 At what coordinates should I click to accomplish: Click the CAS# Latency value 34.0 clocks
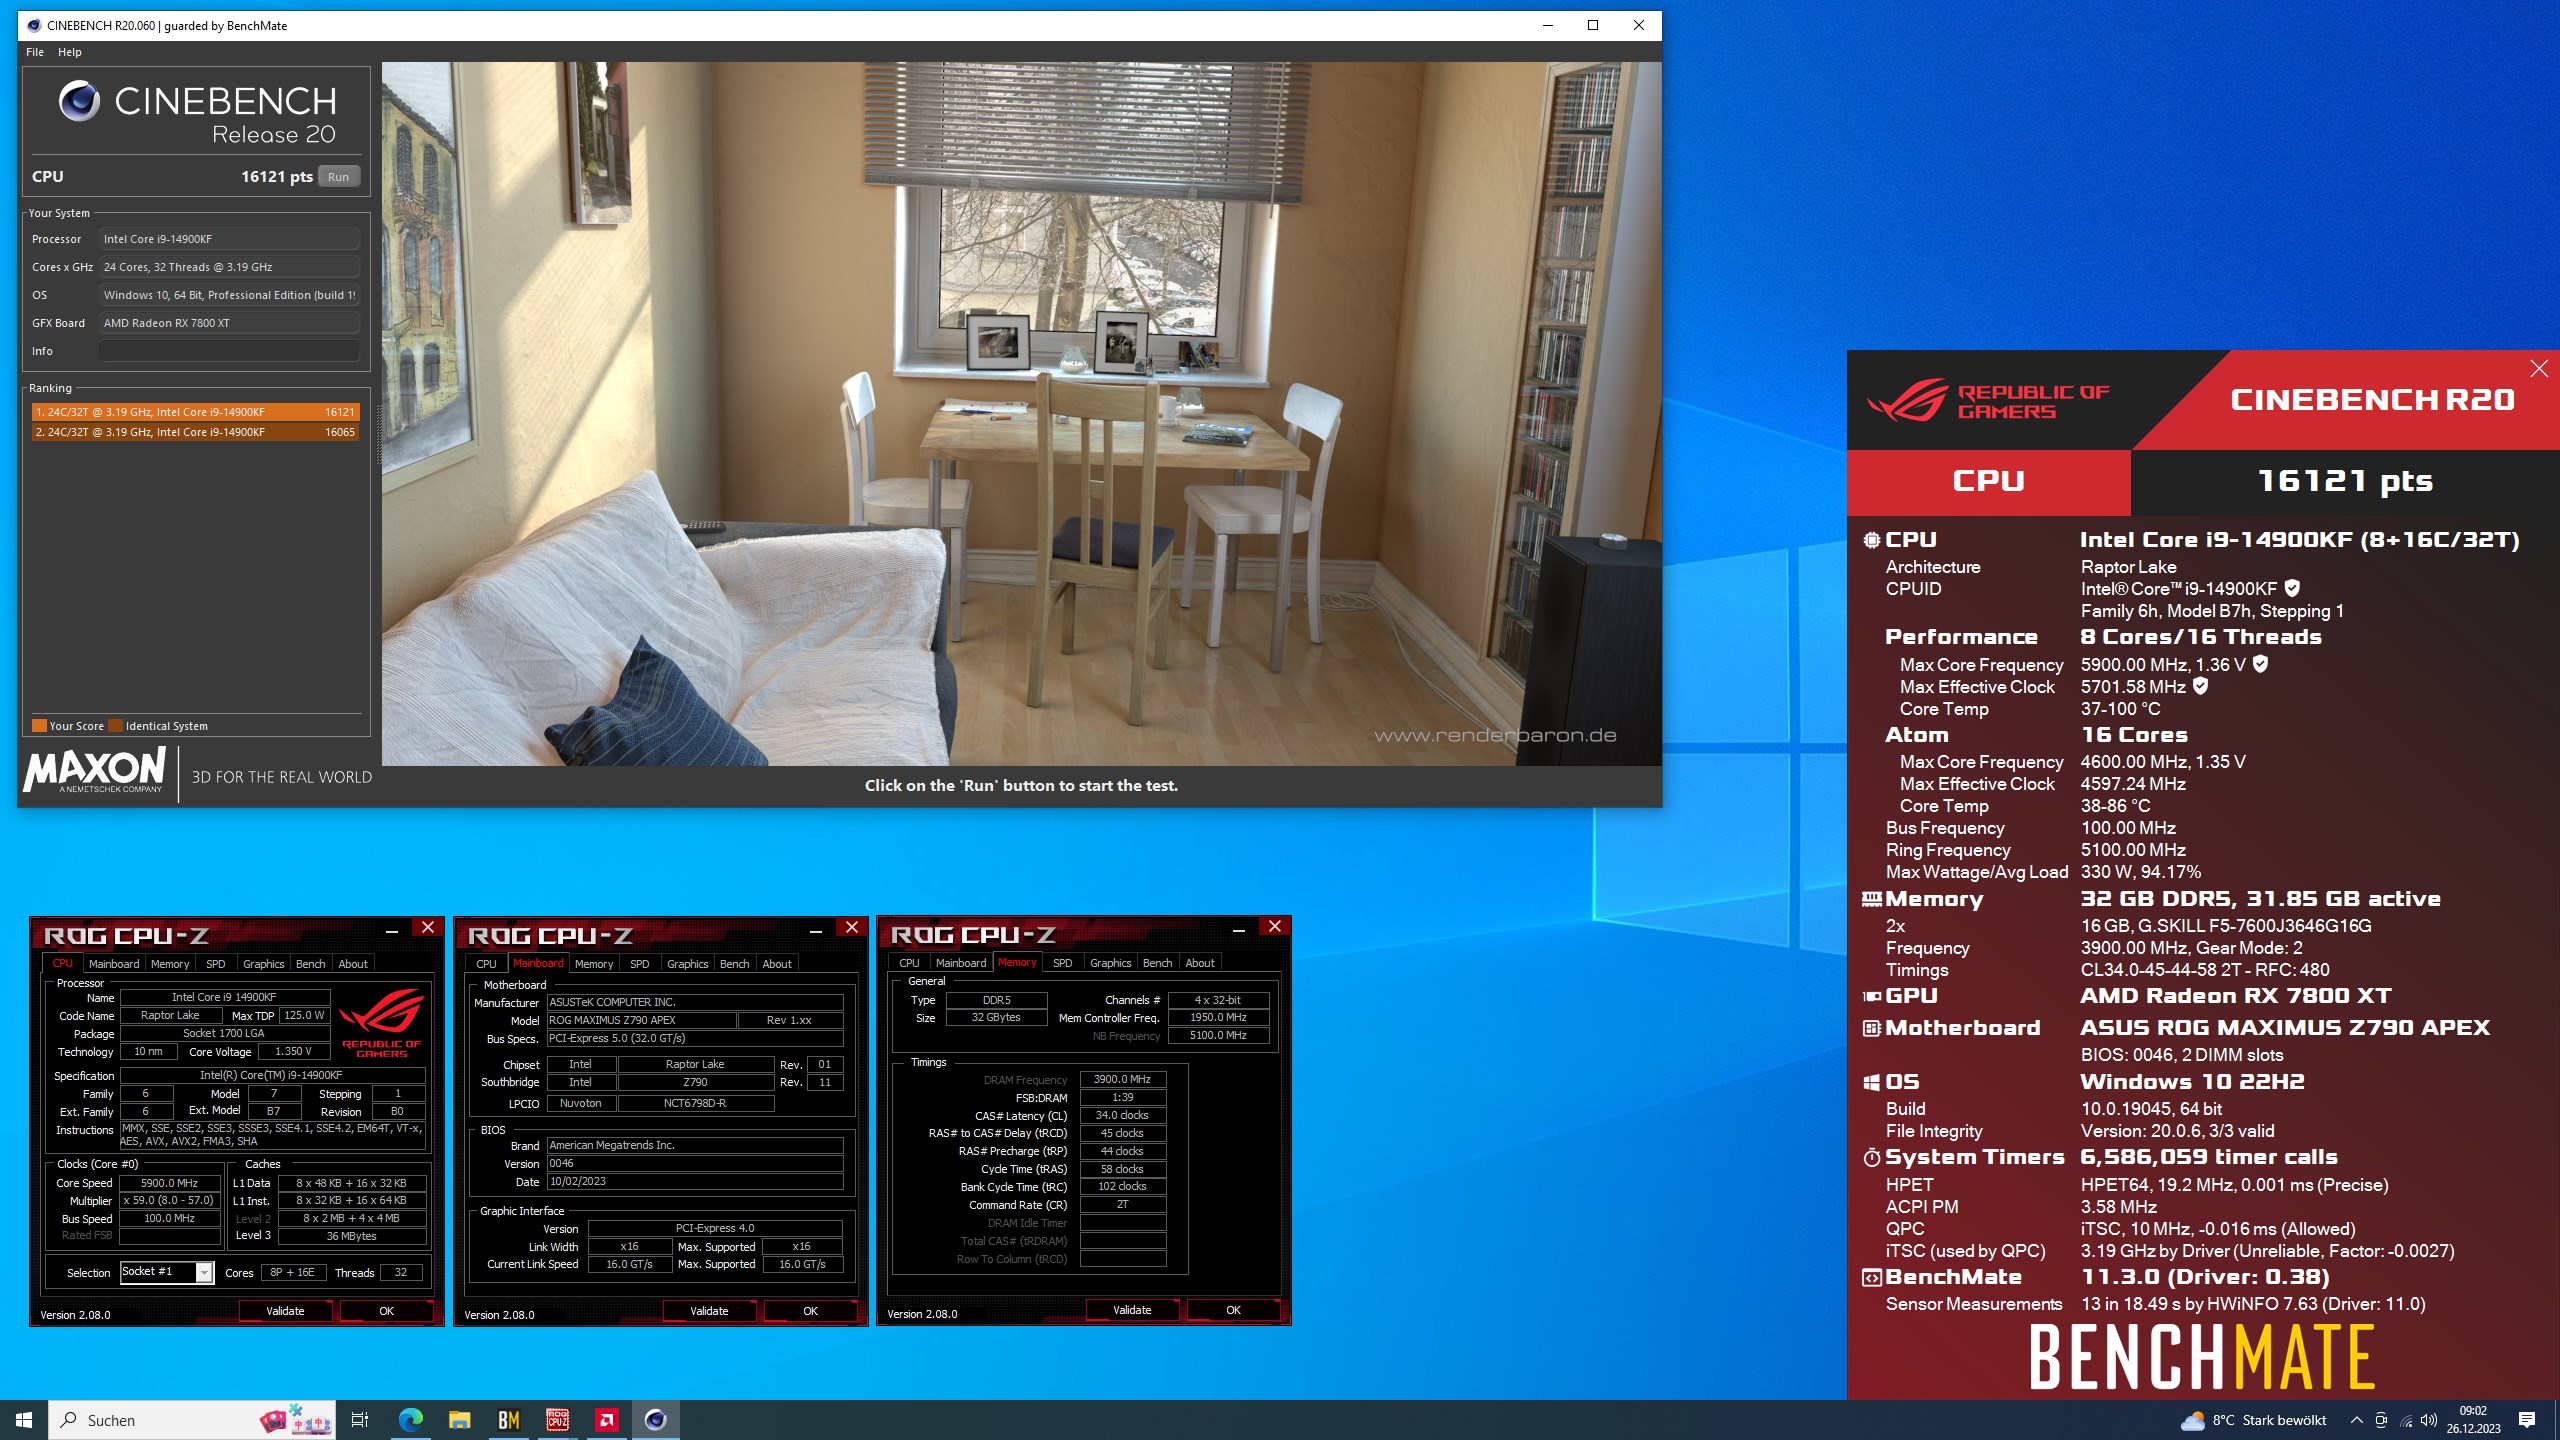(1122, 1115)
